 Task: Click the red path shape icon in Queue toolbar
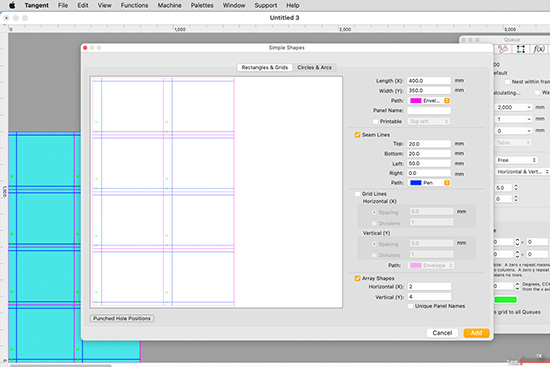click(503, 49)
